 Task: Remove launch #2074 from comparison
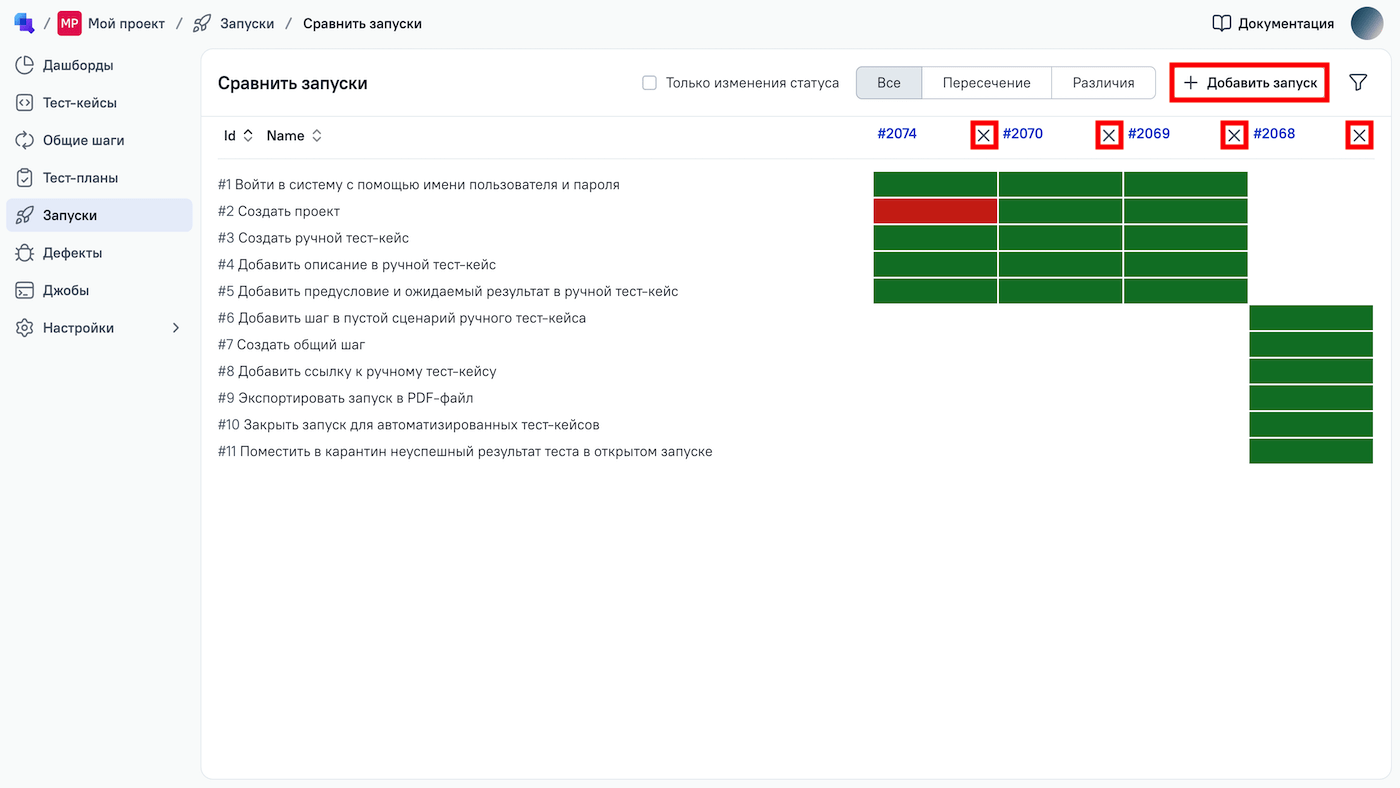coord(984,136)
